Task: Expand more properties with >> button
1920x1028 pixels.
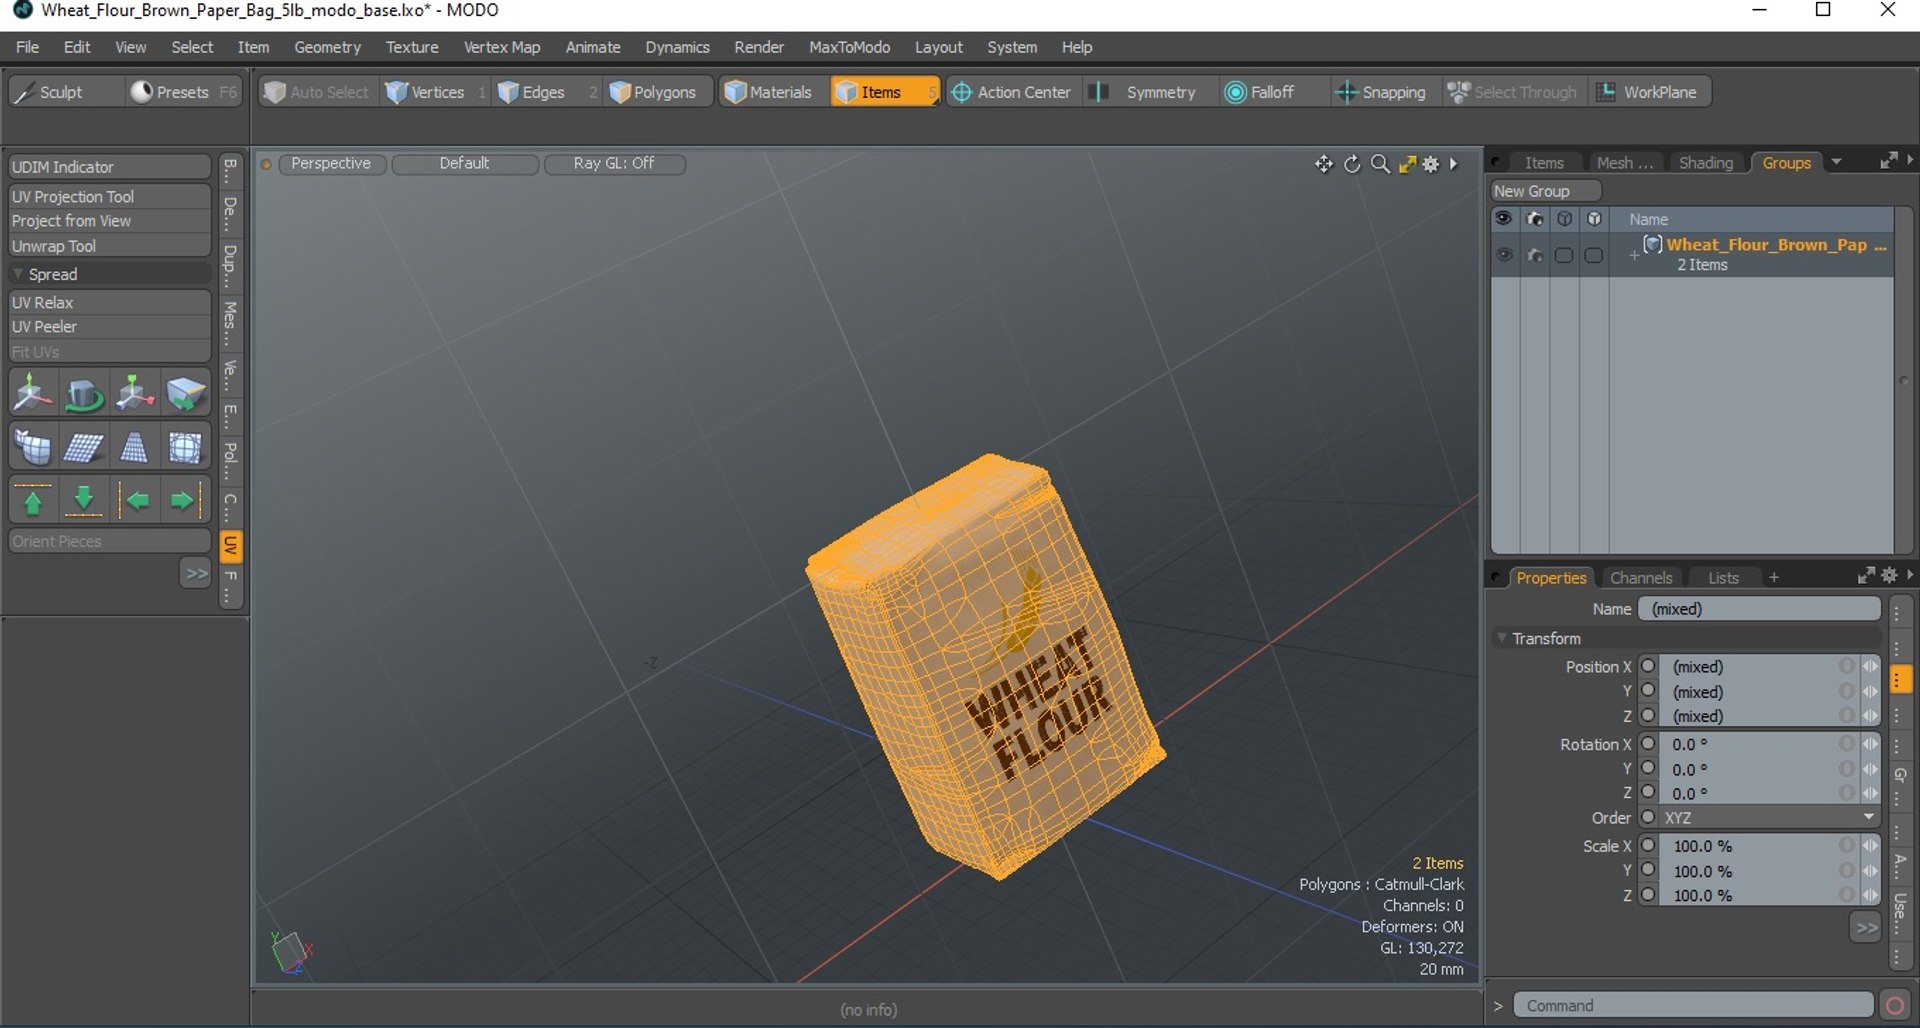Action: click(1866, 928)
